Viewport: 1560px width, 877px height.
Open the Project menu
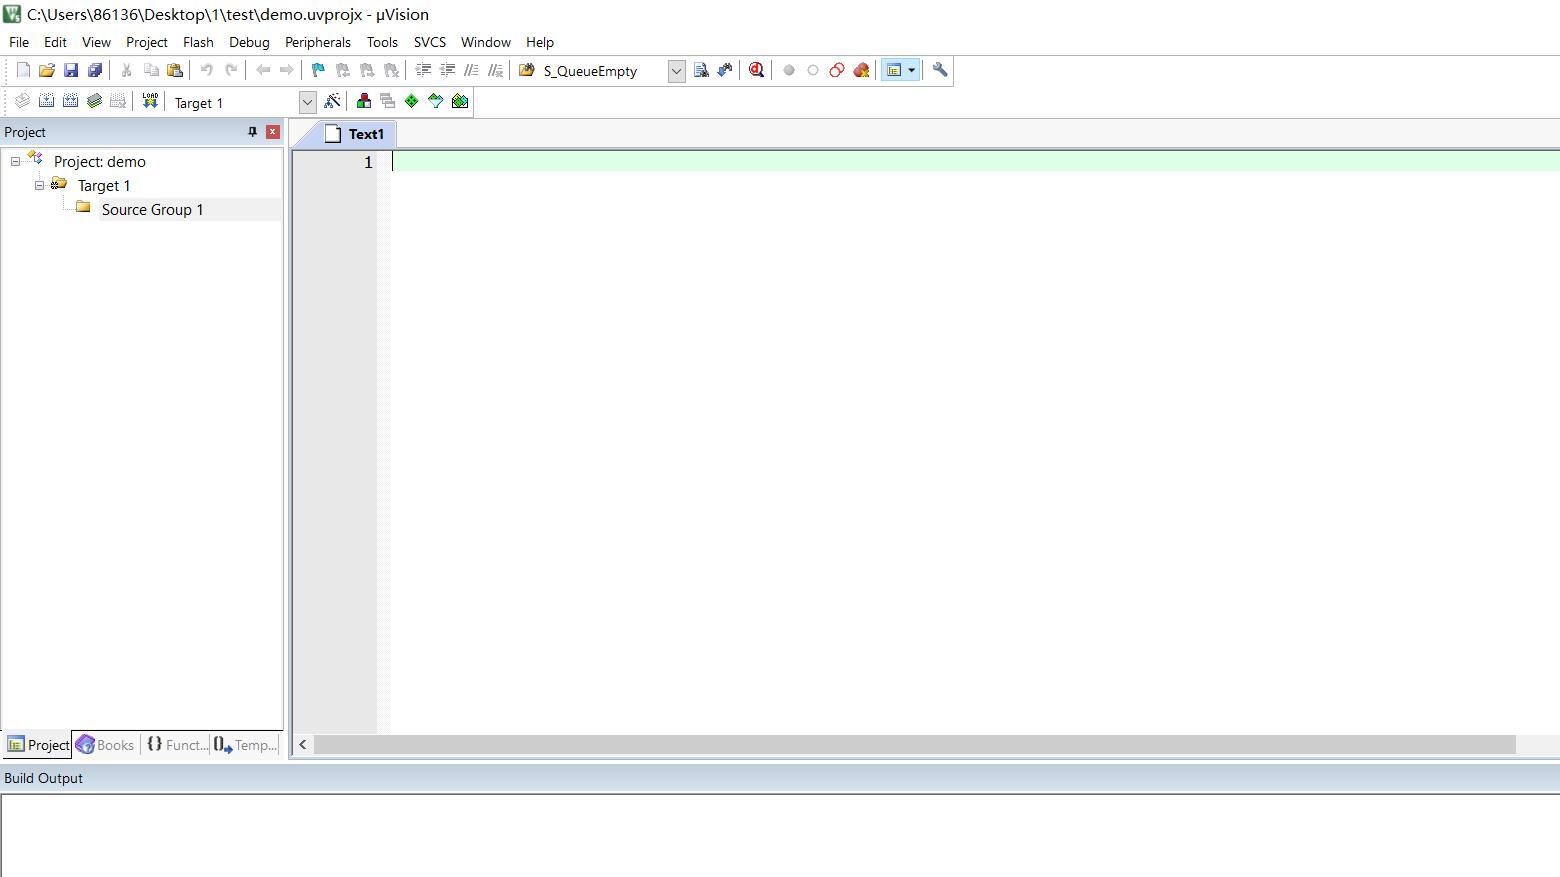pyautogui.click(x=146, y=42)
